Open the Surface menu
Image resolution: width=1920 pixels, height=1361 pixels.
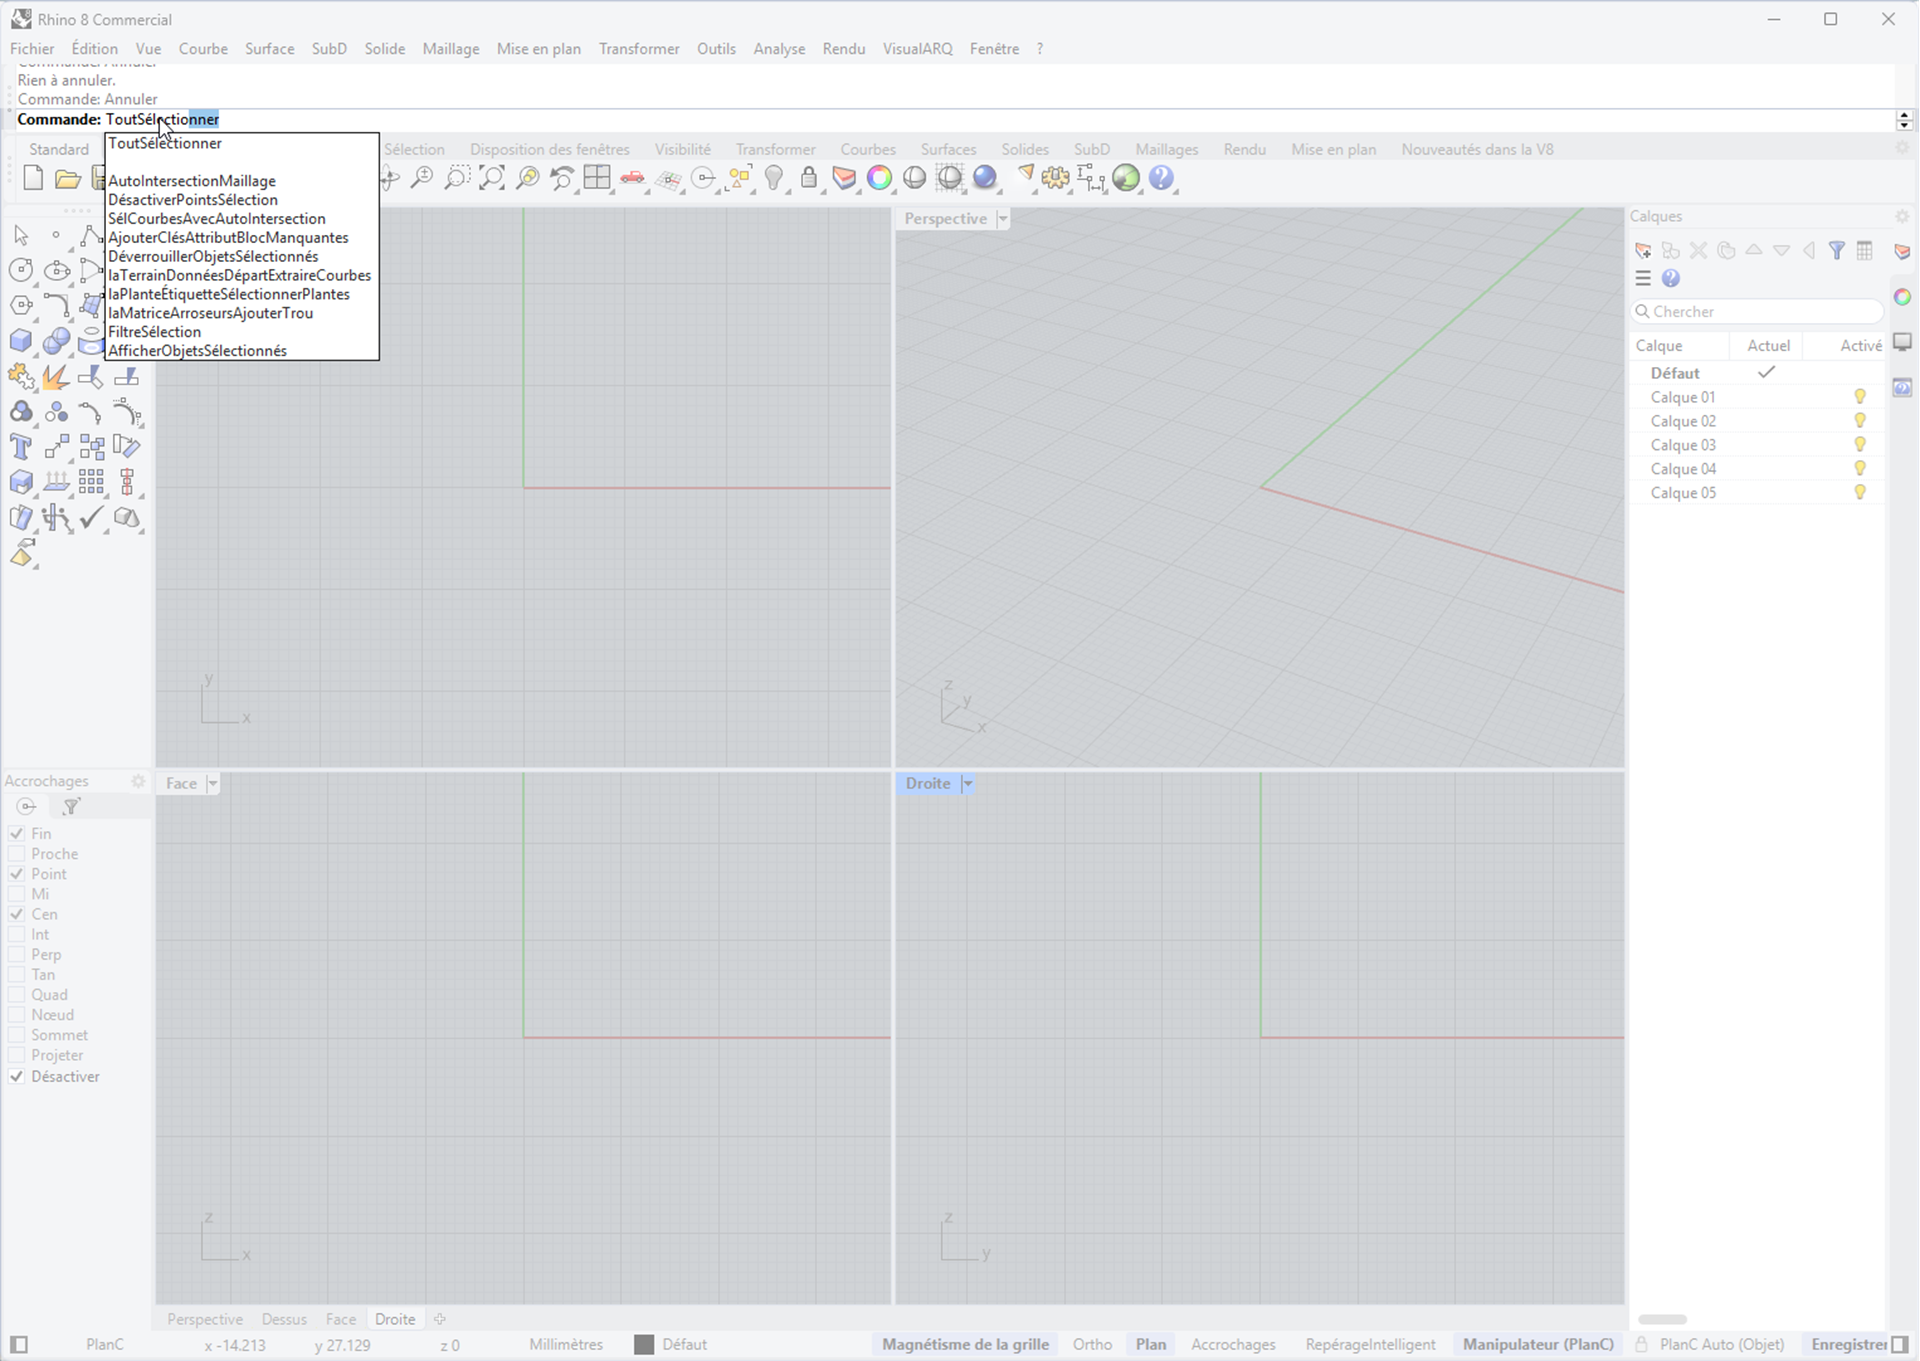pos(269,49)
